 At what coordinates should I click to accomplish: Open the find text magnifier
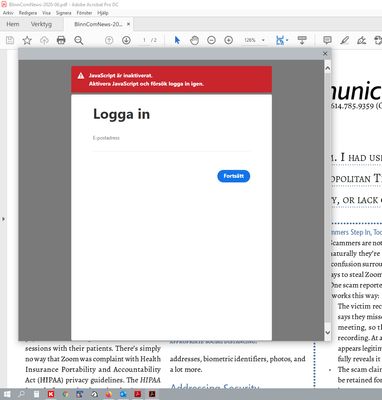click(79, 40)
